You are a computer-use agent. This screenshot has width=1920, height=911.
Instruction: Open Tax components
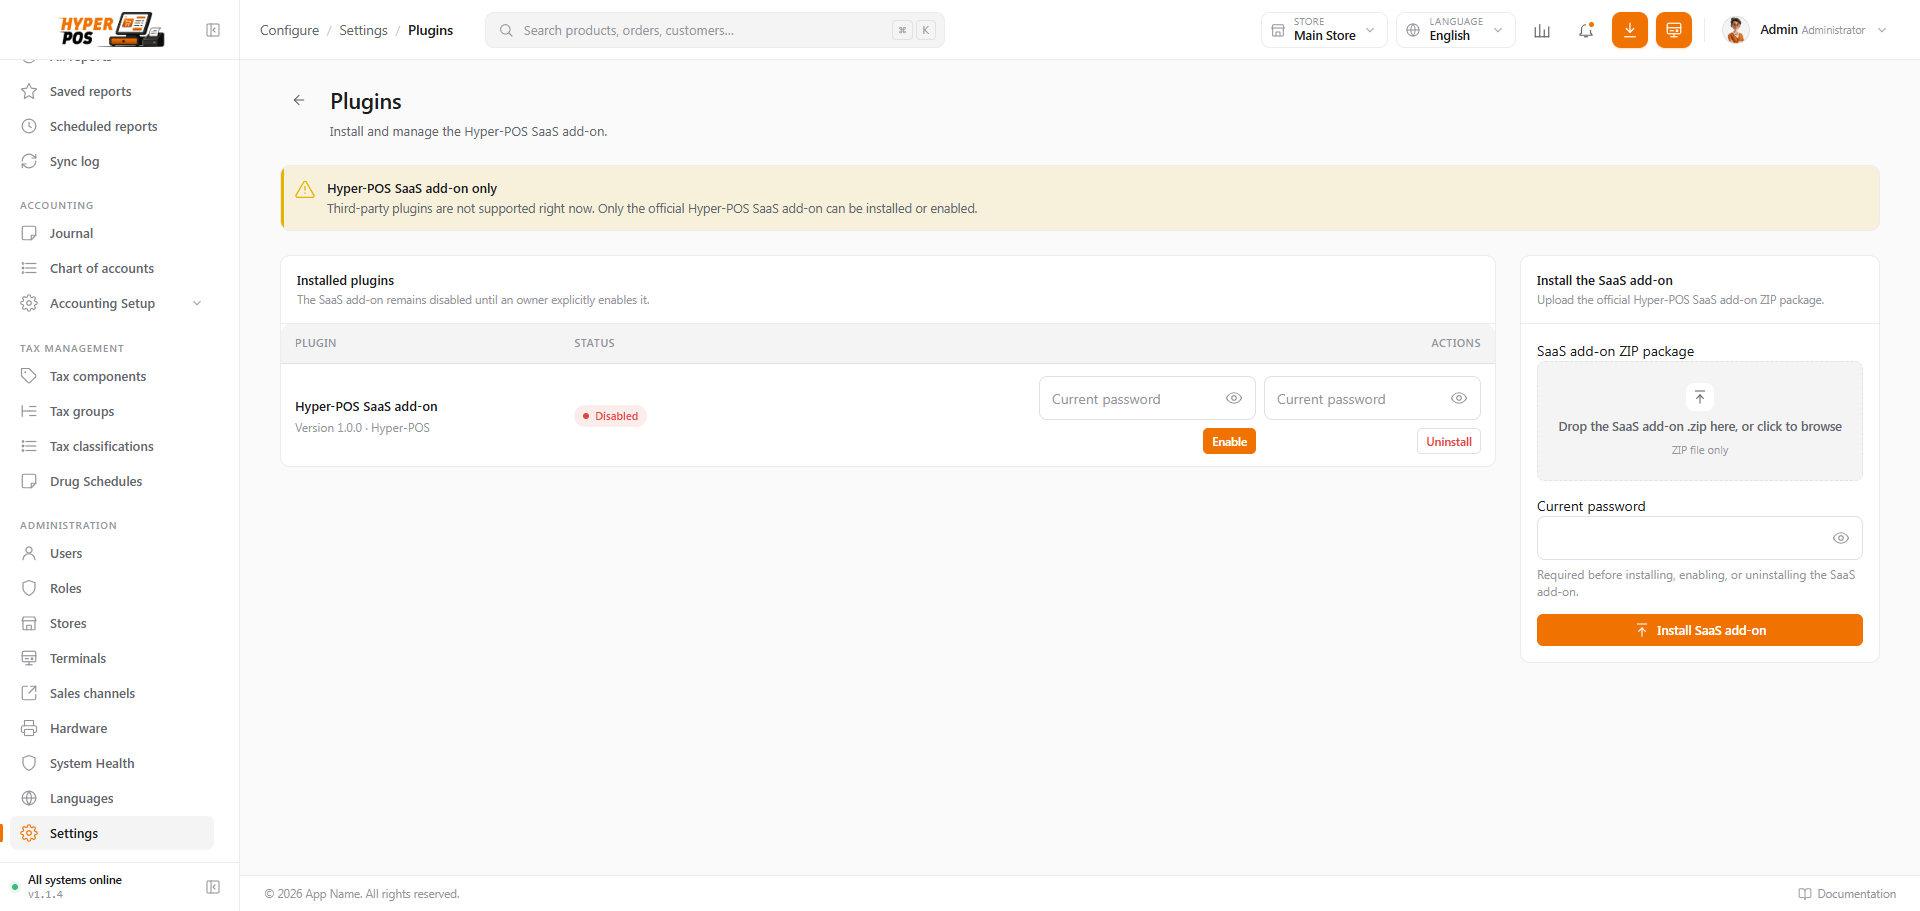click(112, 377)
